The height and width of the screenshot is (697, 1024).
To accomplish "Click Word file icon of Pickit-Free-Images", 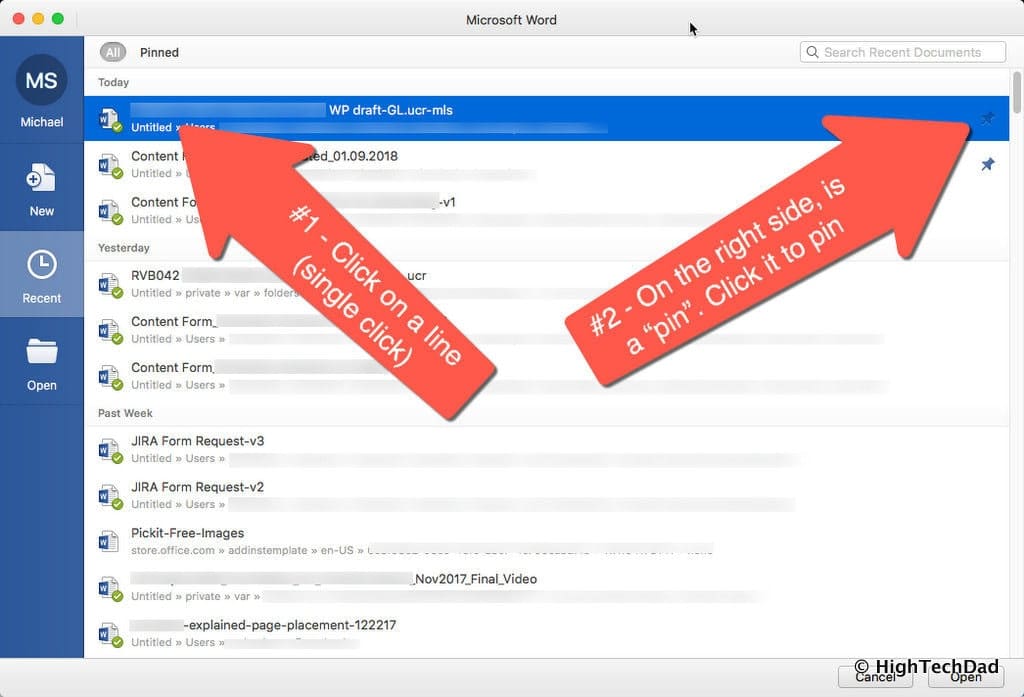I will 108,542.
